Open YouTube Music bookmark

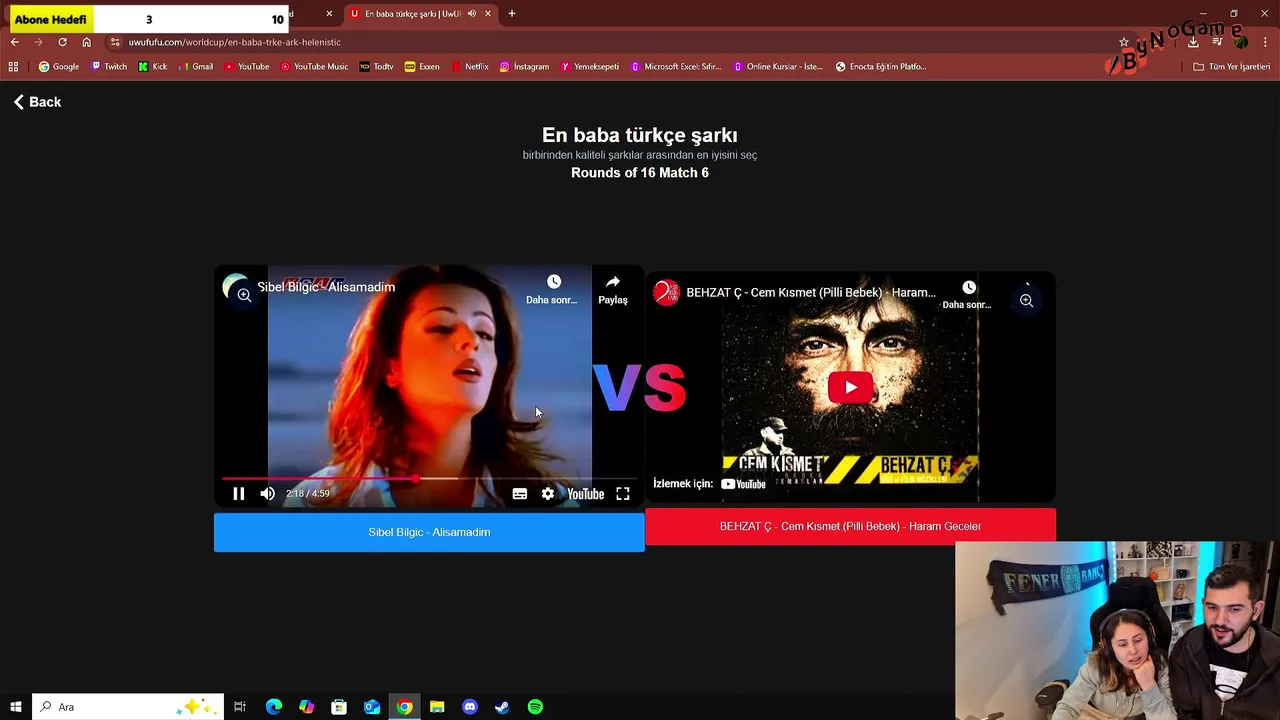[314, 67]
